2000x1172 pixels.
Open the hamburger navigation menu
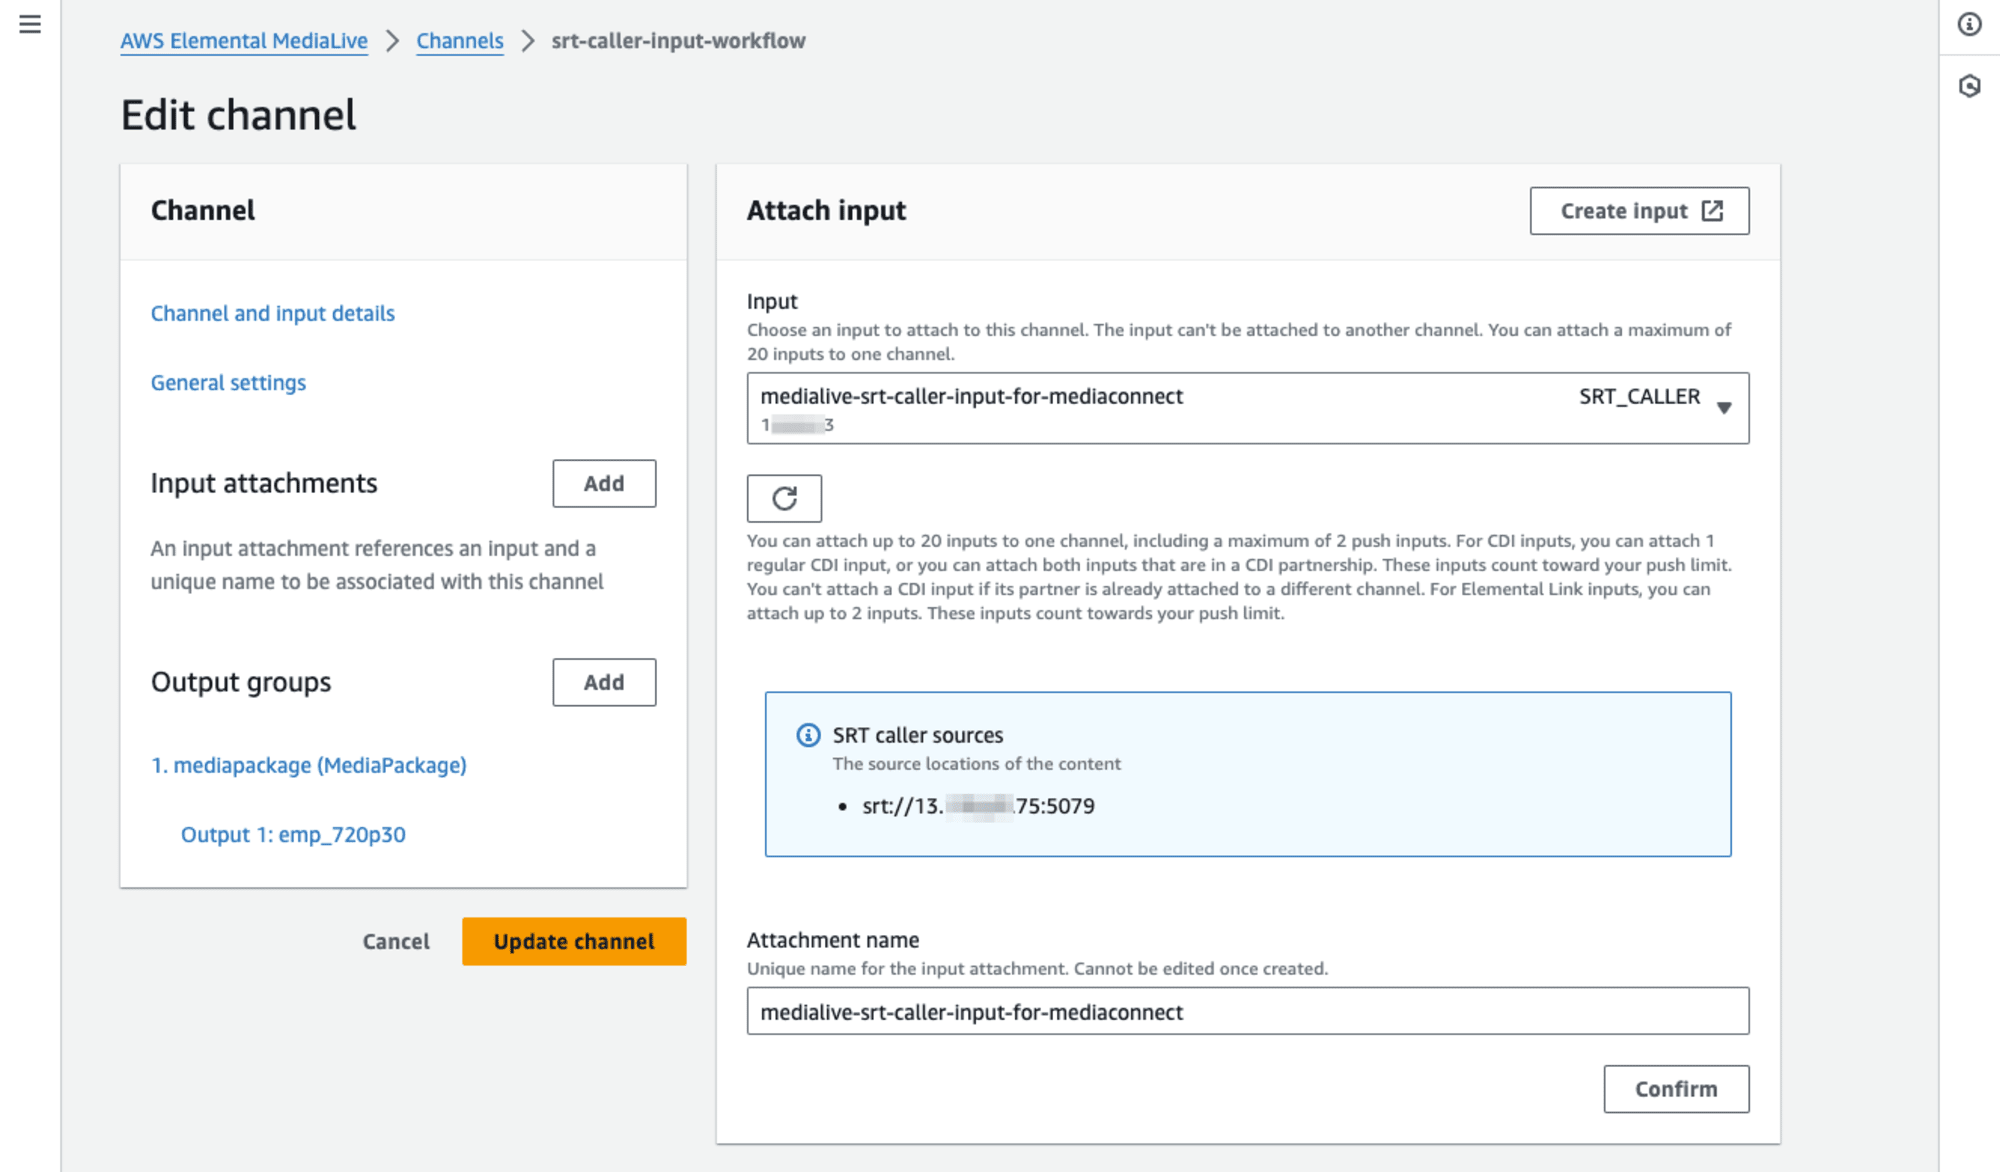[x=30, y=24]
